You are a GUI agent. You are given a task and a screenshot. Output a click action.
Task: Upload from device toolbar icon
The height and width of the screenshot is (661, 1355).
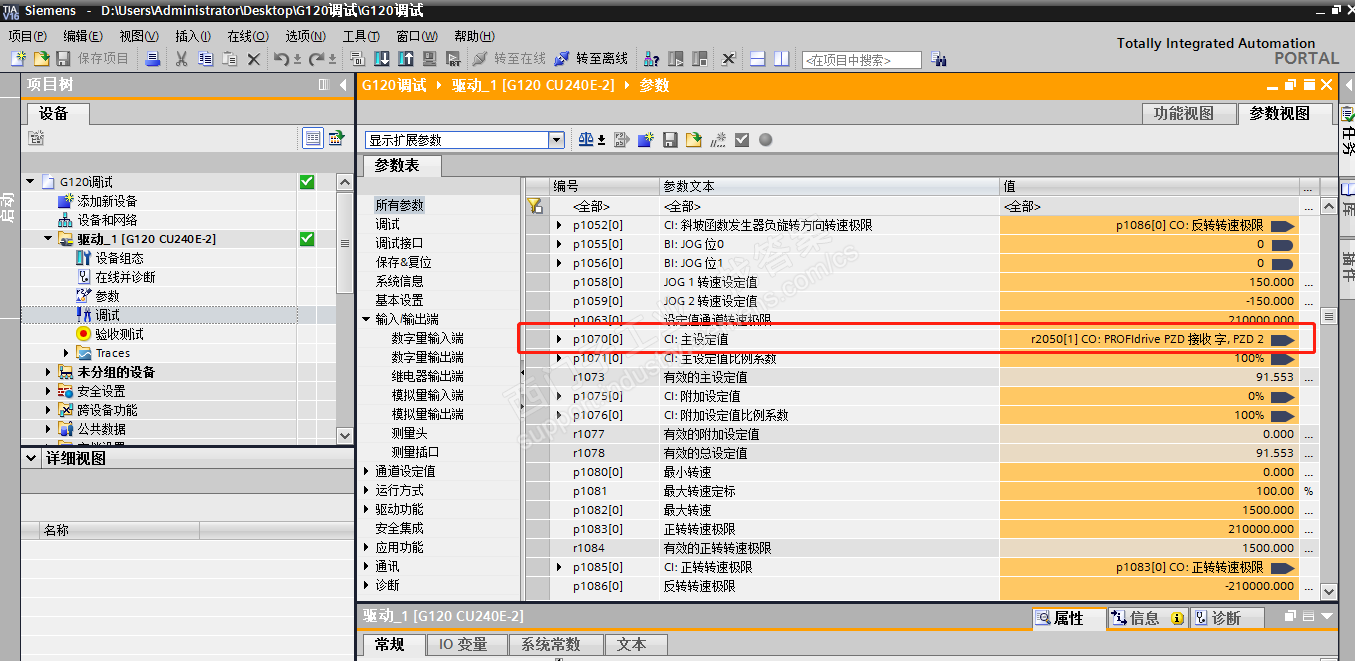(x=406, y=59)
